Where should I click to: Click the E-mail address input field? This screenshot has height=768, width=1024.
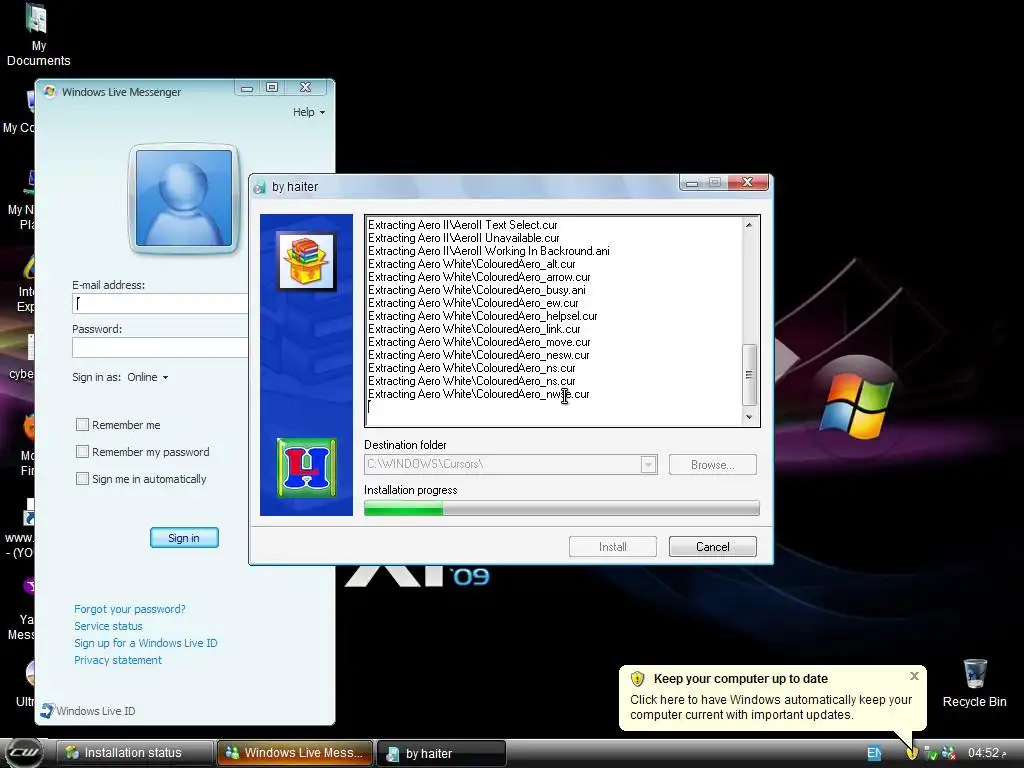click(160, 303)
